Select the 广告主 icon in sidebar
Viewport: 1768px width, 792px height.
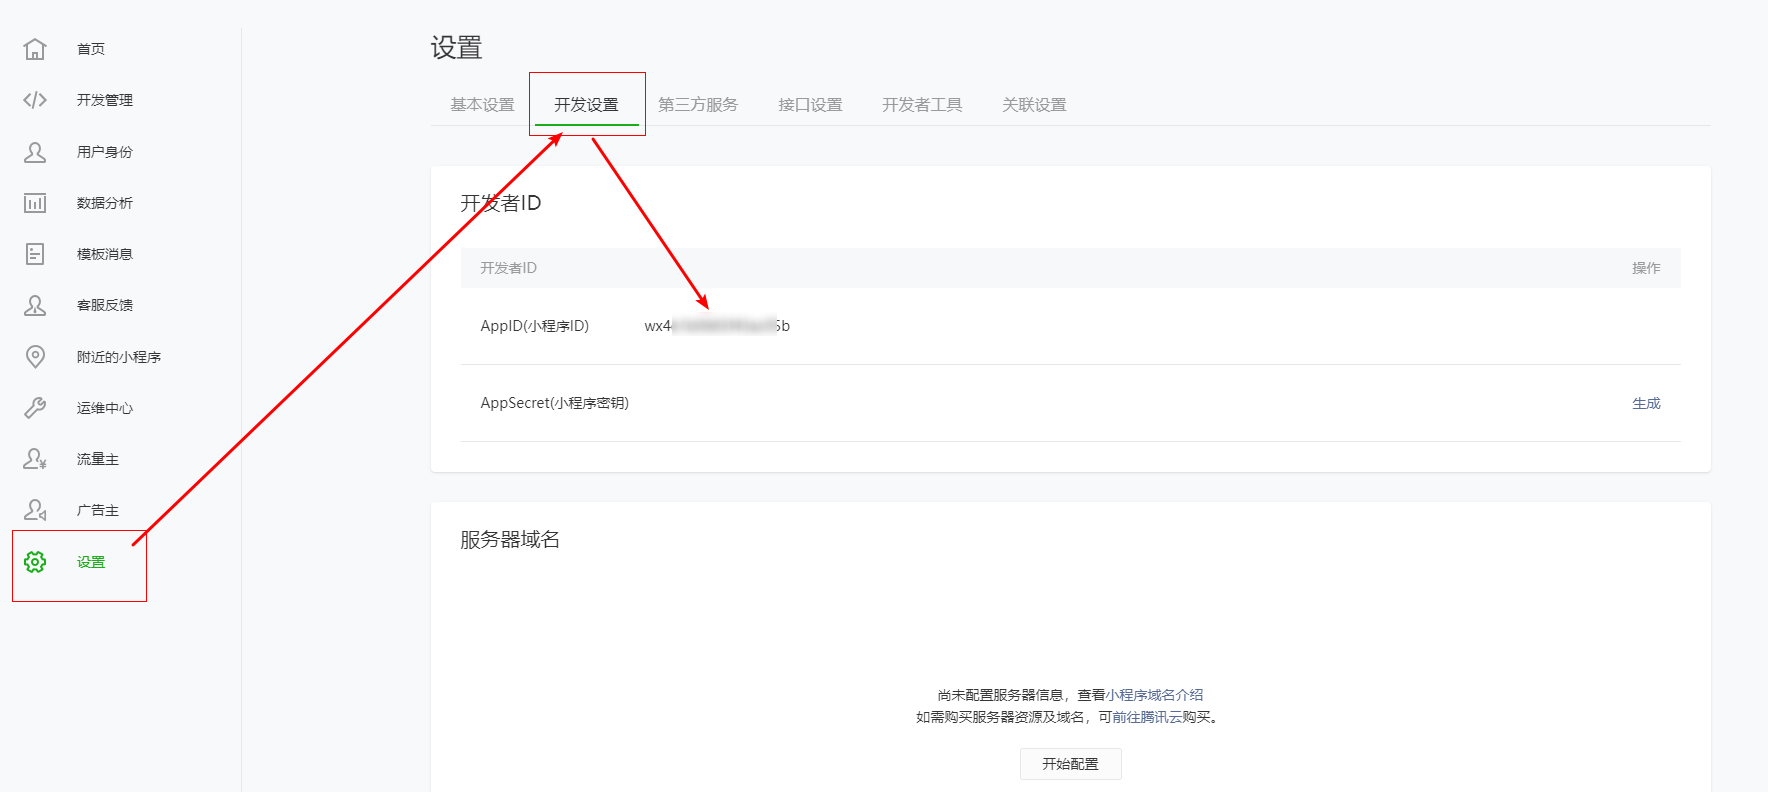[x=35, y=510]
